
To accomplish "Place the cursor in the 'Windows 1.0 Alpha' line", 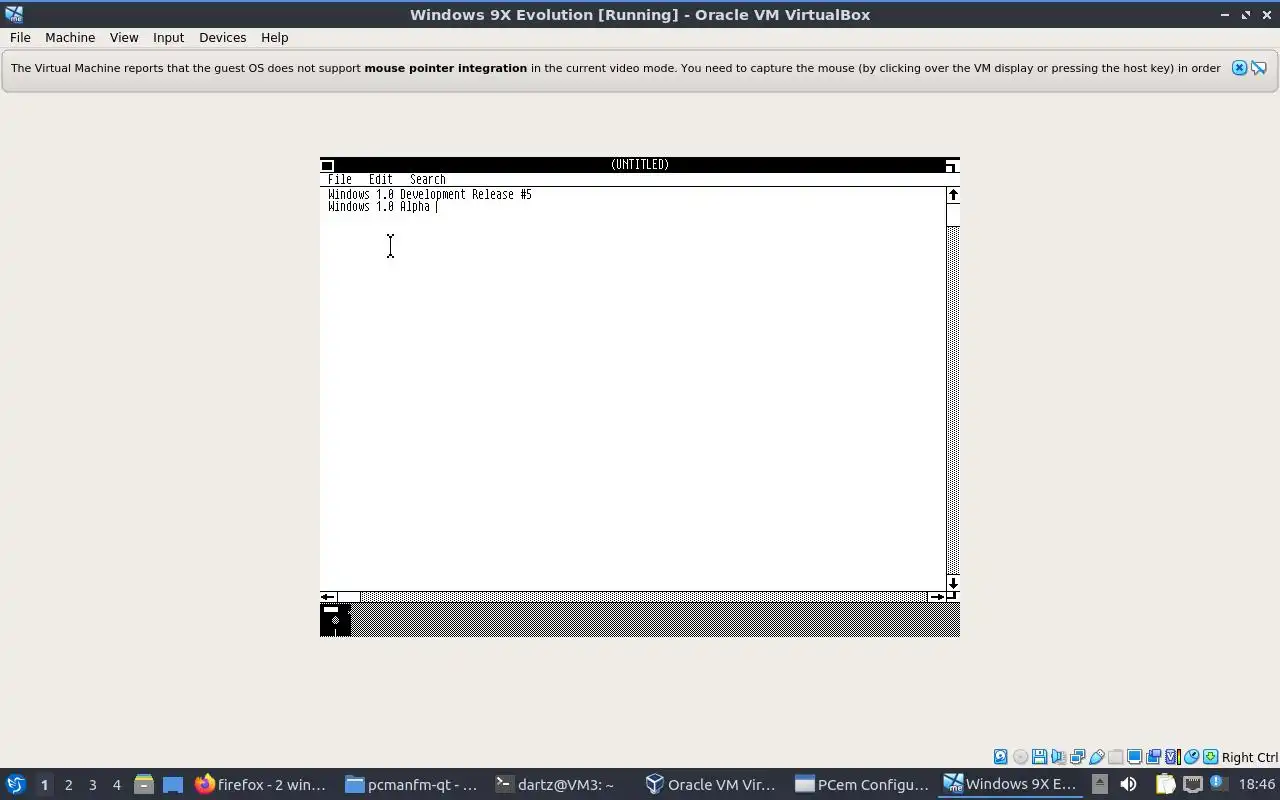I will coord(379,207).
